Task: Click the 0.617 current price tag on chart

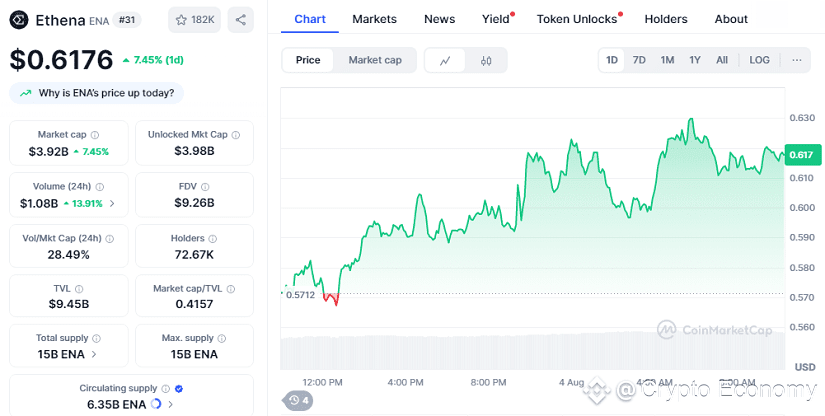Action: [803, 155]
